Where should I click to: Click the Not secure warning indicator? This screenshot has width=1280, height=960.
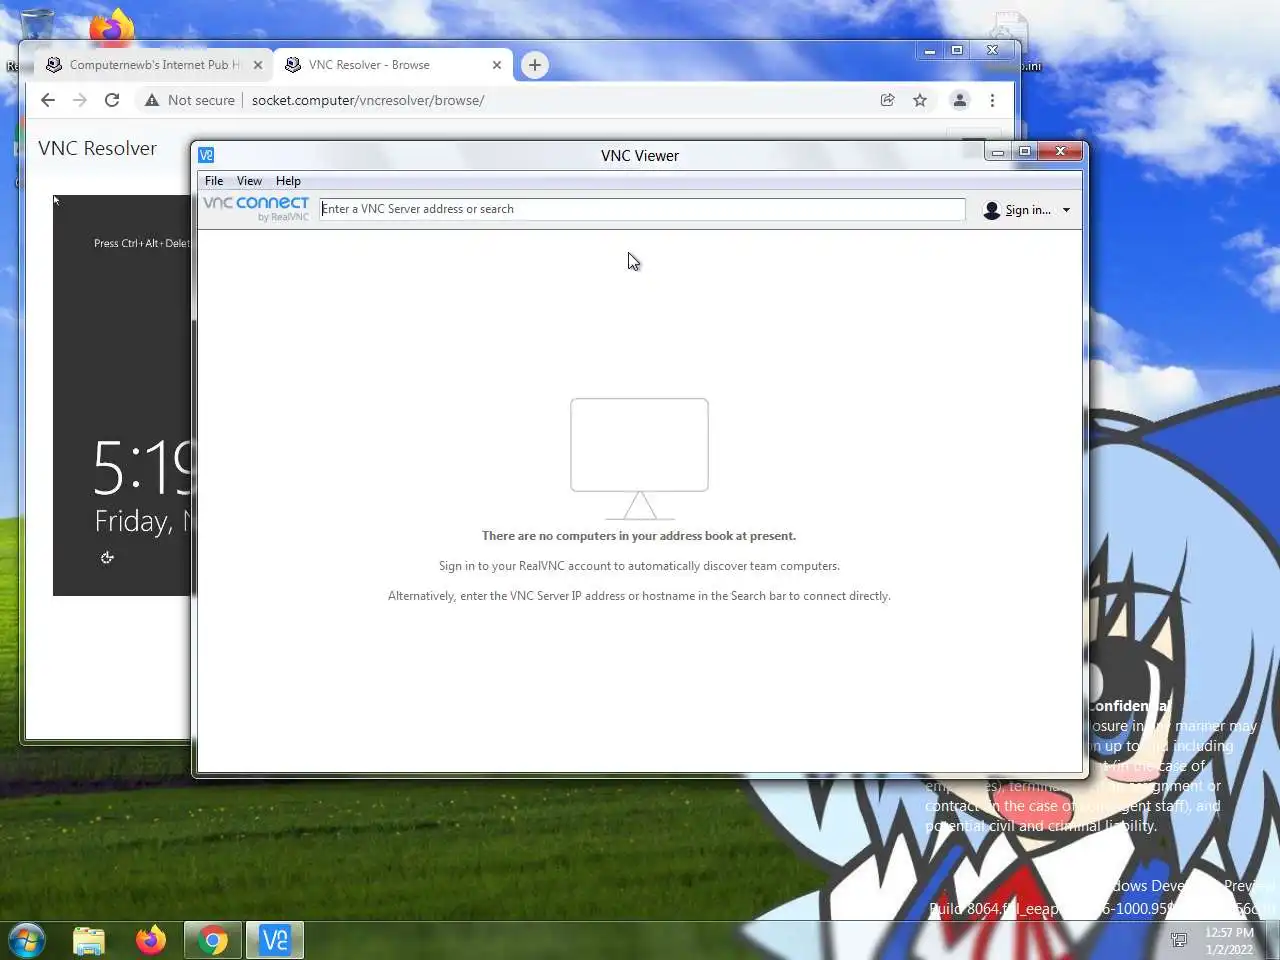point(190,100)
